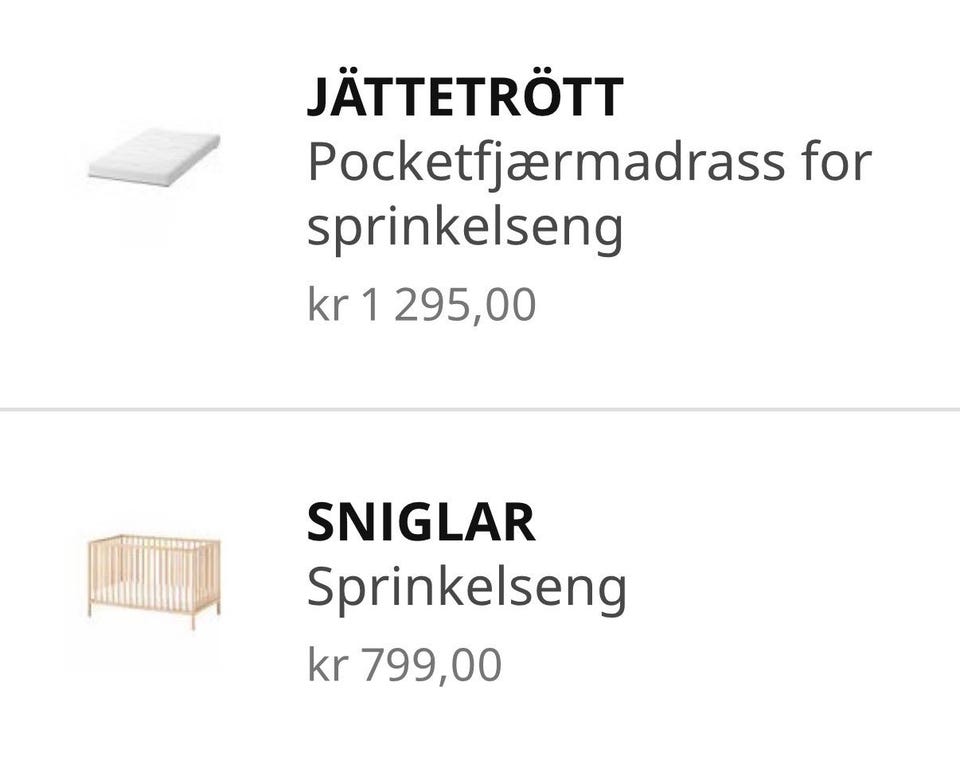This screenshot has height=776, width=960.
Task: Tap the JÄTTETRÖTT mattress icon
Action: coord(153,159)
